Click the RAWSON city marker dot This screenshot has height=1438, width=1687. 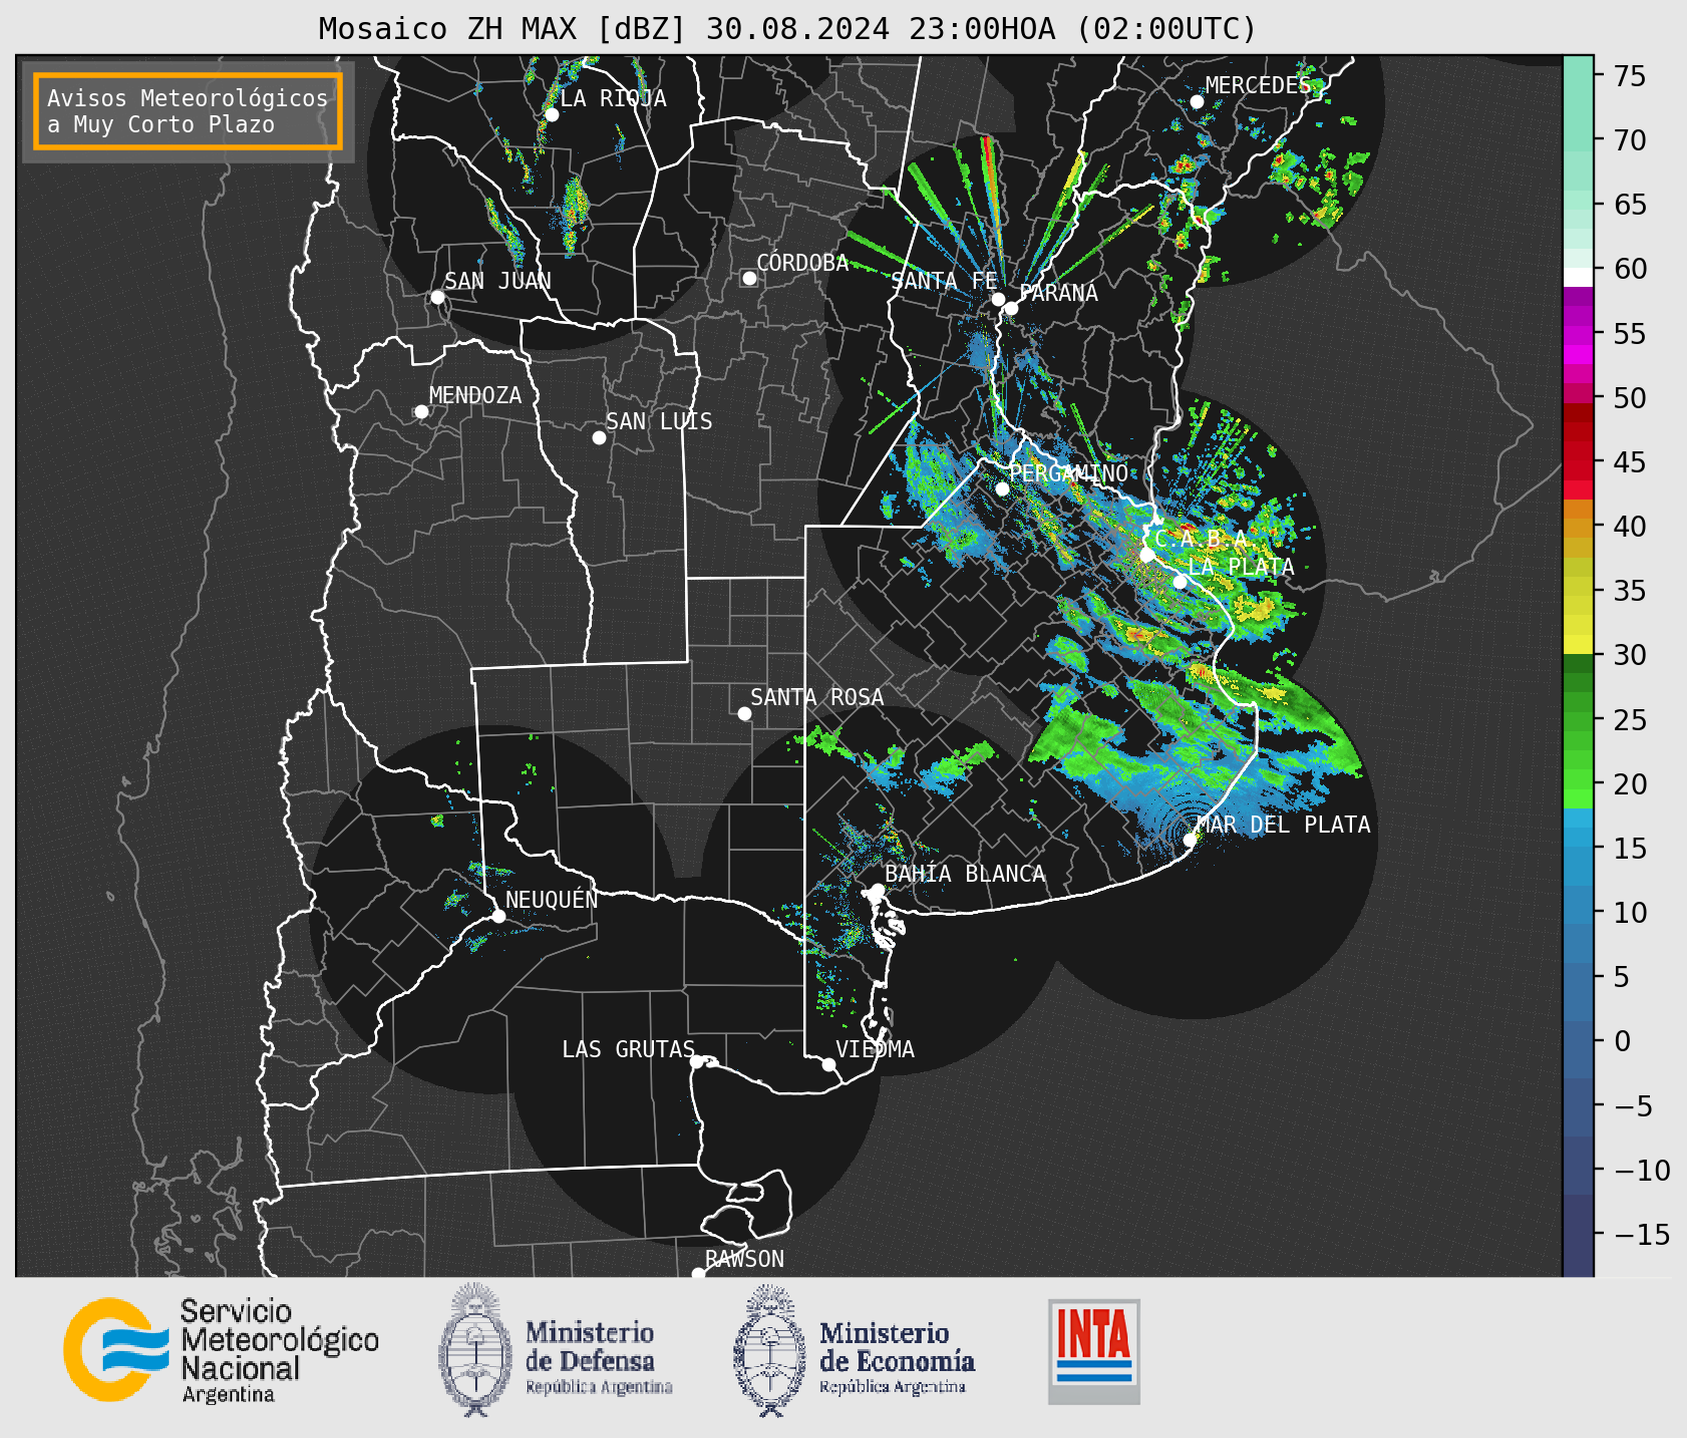coord(698,1274)
